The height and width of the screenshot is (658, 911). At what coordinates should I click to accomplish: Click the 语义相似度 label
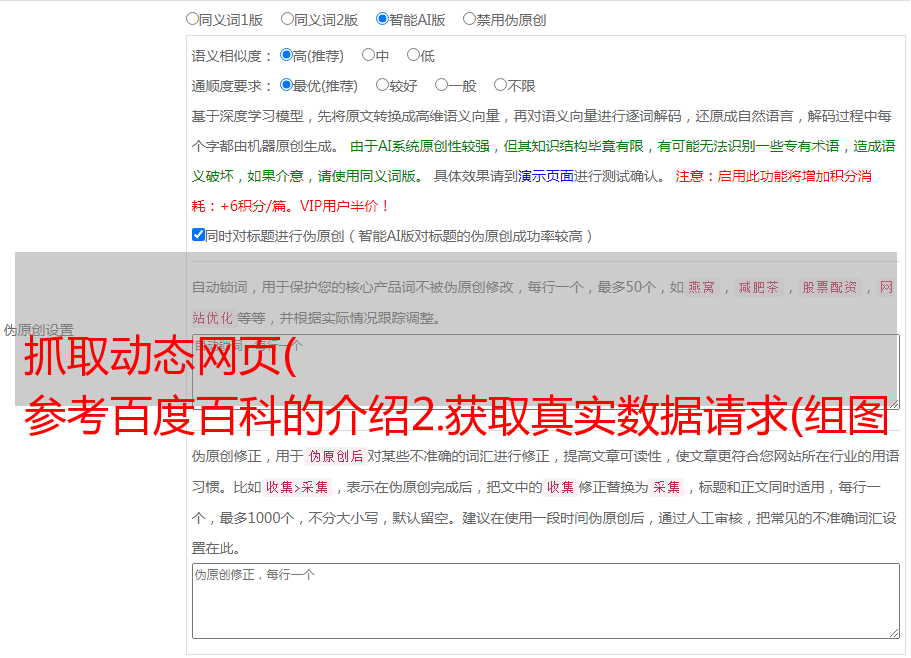(232, 56)
